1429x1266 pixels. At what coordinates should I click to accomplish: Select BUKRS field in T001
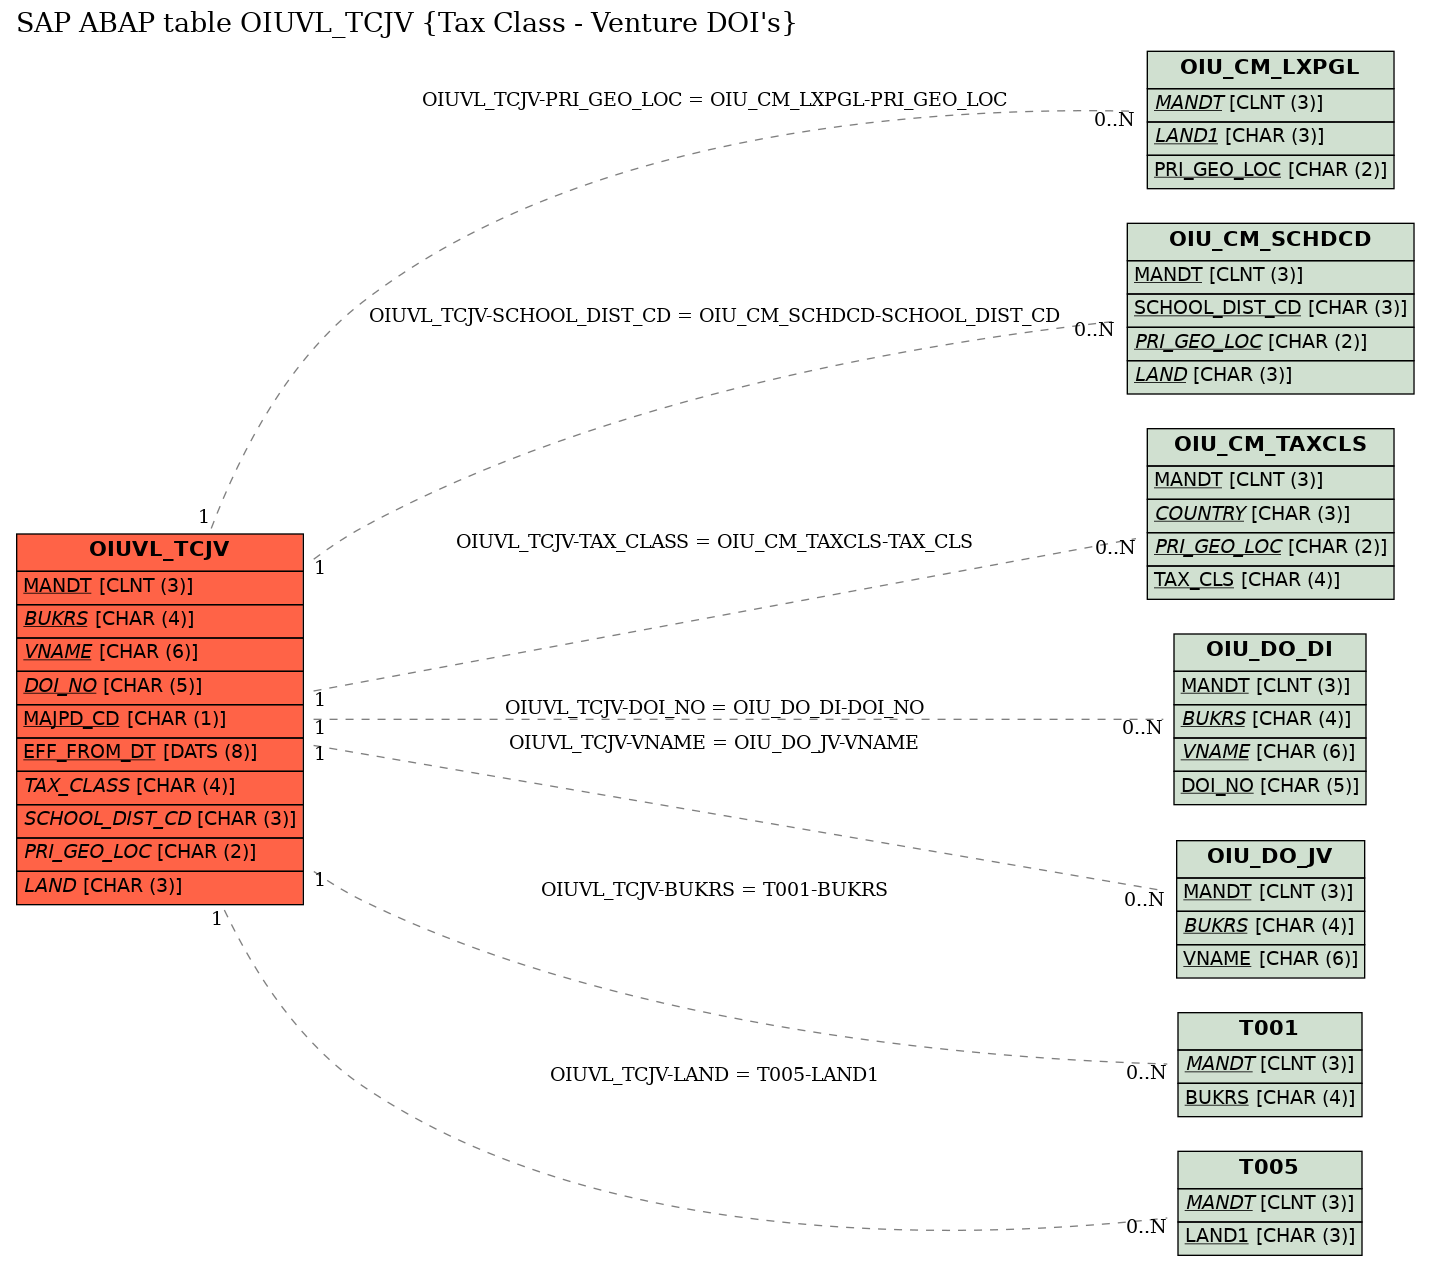coord(1270,1099)
